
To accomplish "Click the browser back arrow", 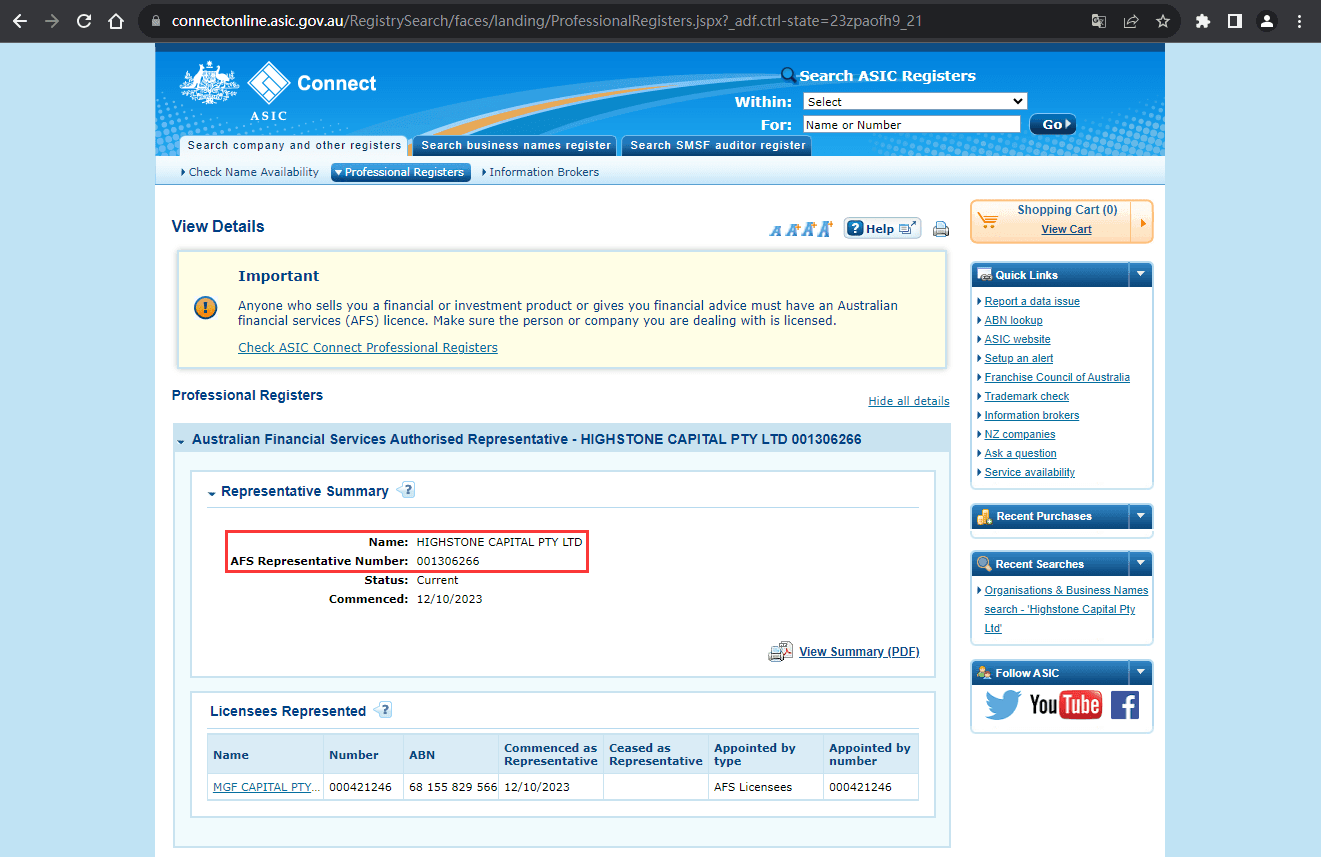I will pyautogui.click(x=19, y=21).
